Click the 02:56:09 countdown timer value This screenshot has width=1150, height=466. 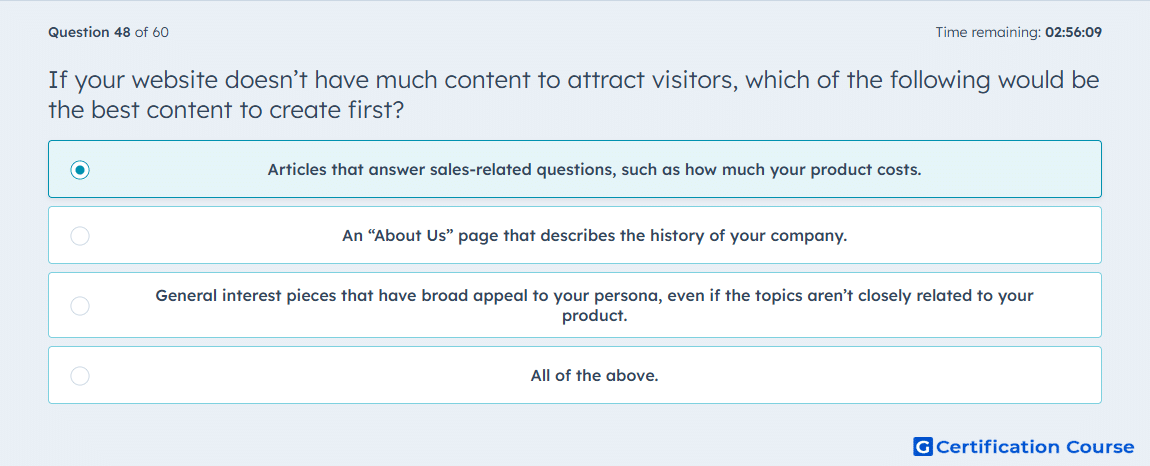point(1074,32)
